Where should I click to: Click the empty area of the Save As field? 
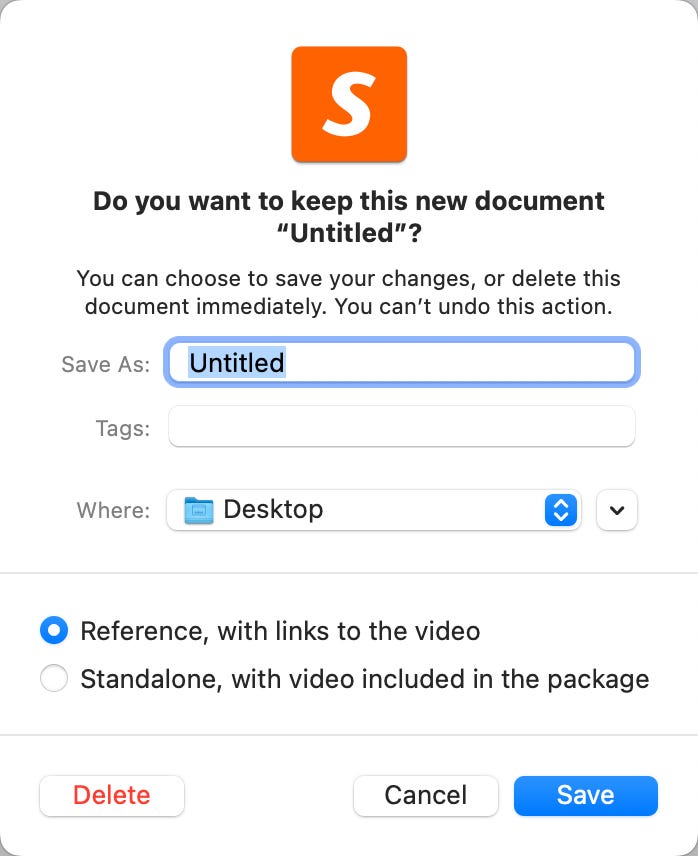tap(458, 362)
